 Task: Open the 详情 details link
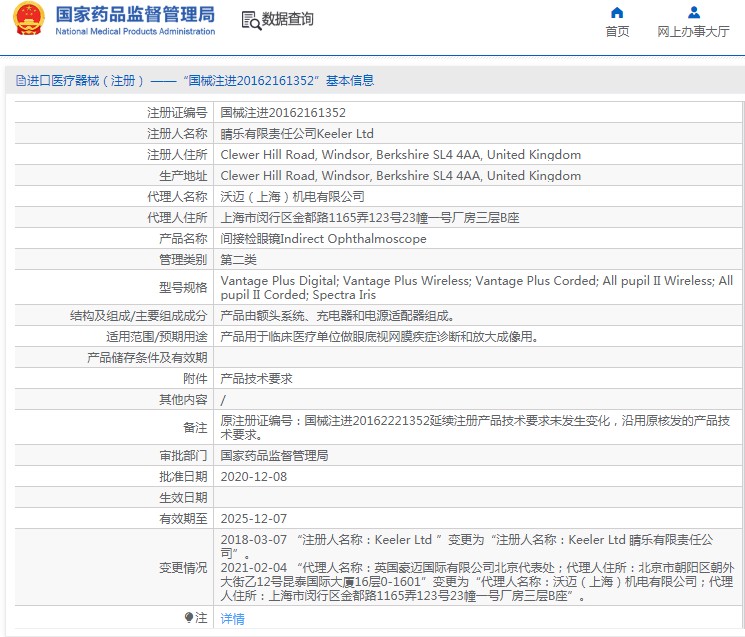click(232, 618)
